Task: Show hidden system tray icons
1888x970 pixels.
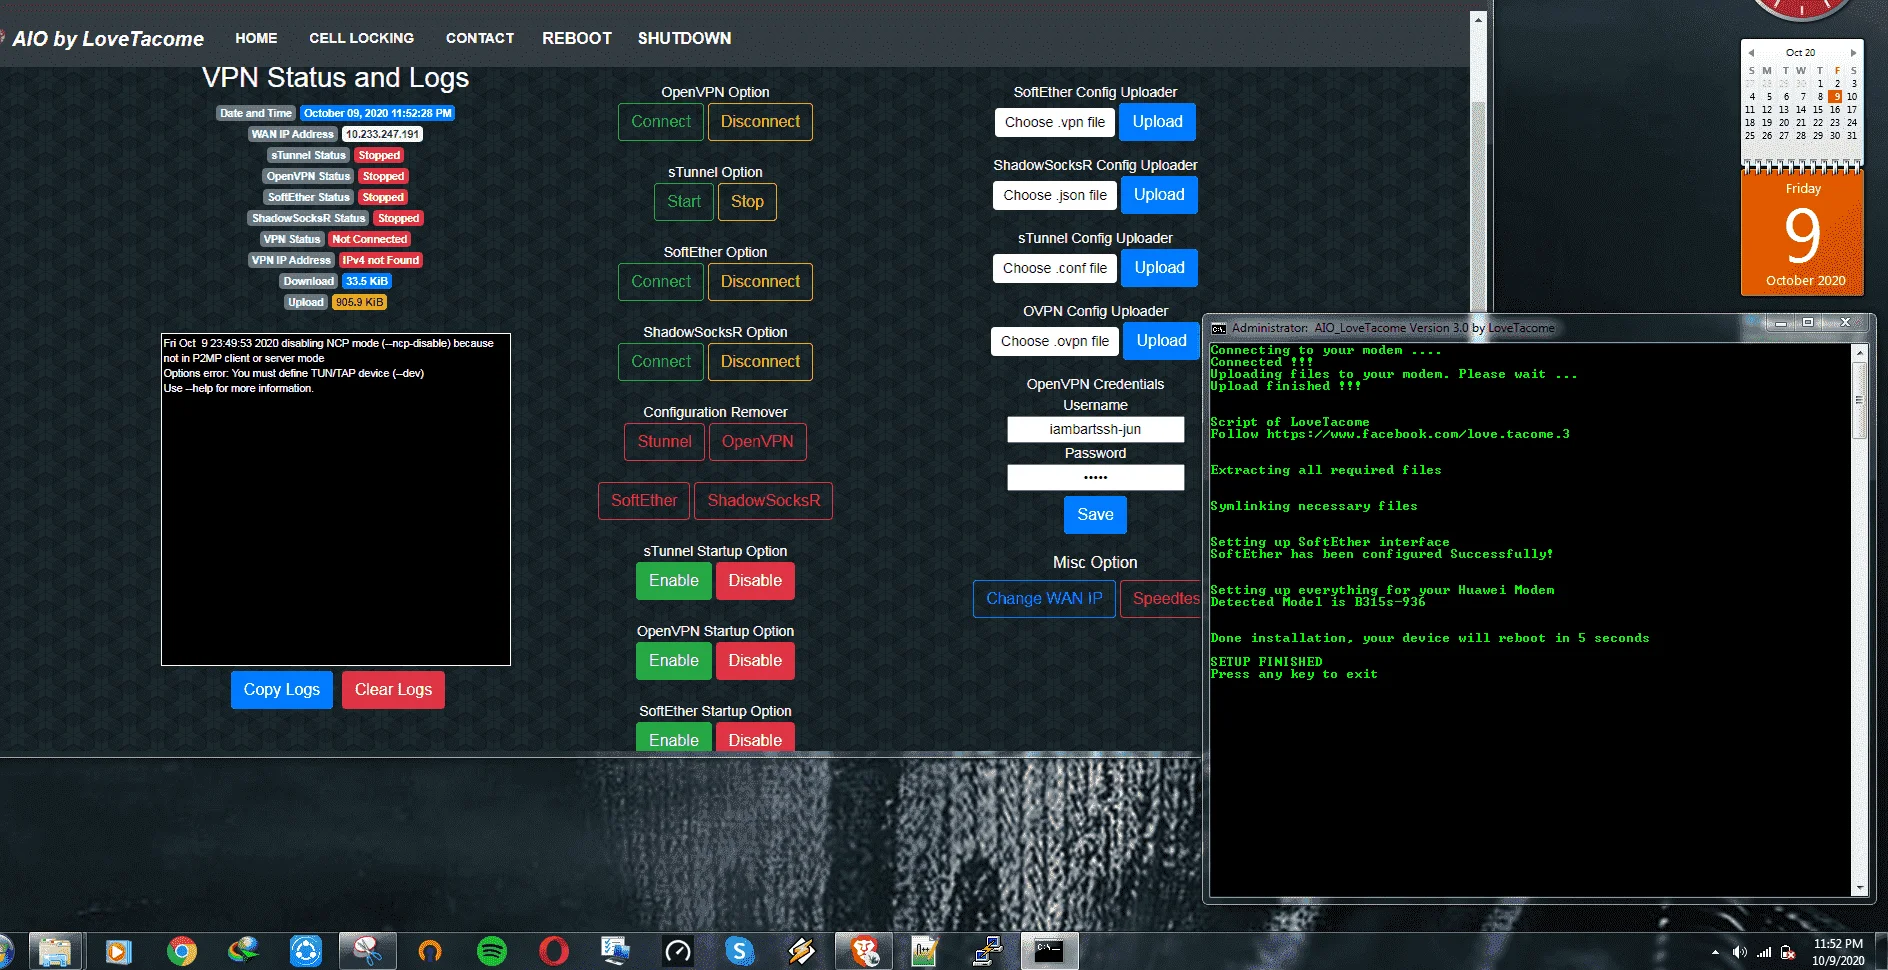Action: tap(1715, 953)
